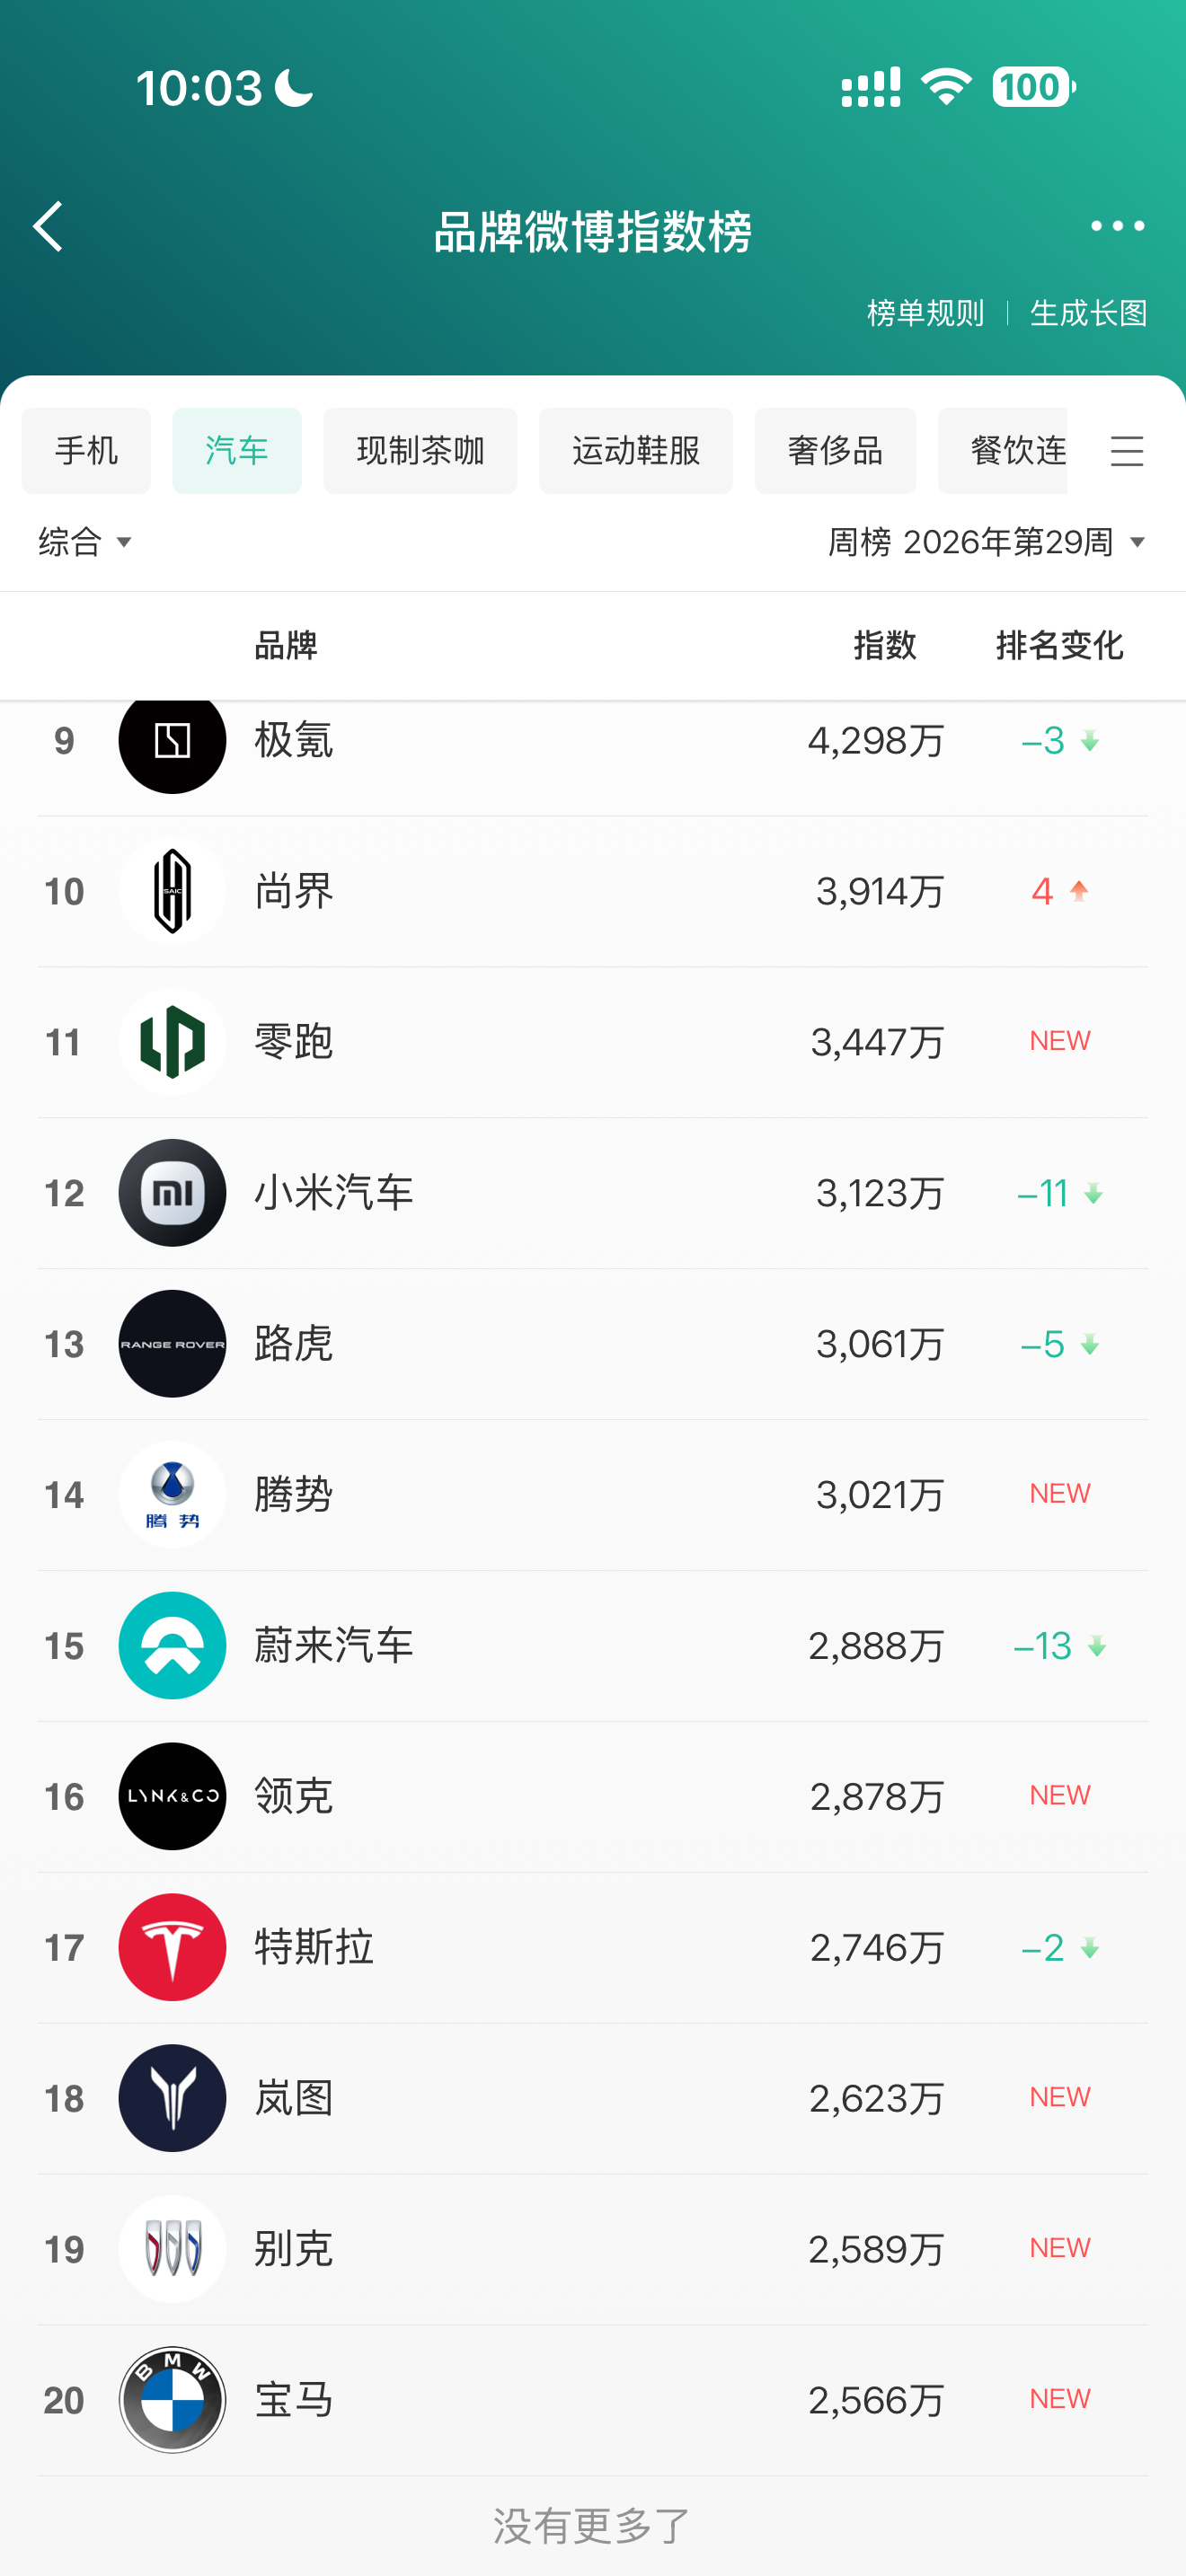
Task: Open the 领克 brand row
Action: coord(592,1796)
